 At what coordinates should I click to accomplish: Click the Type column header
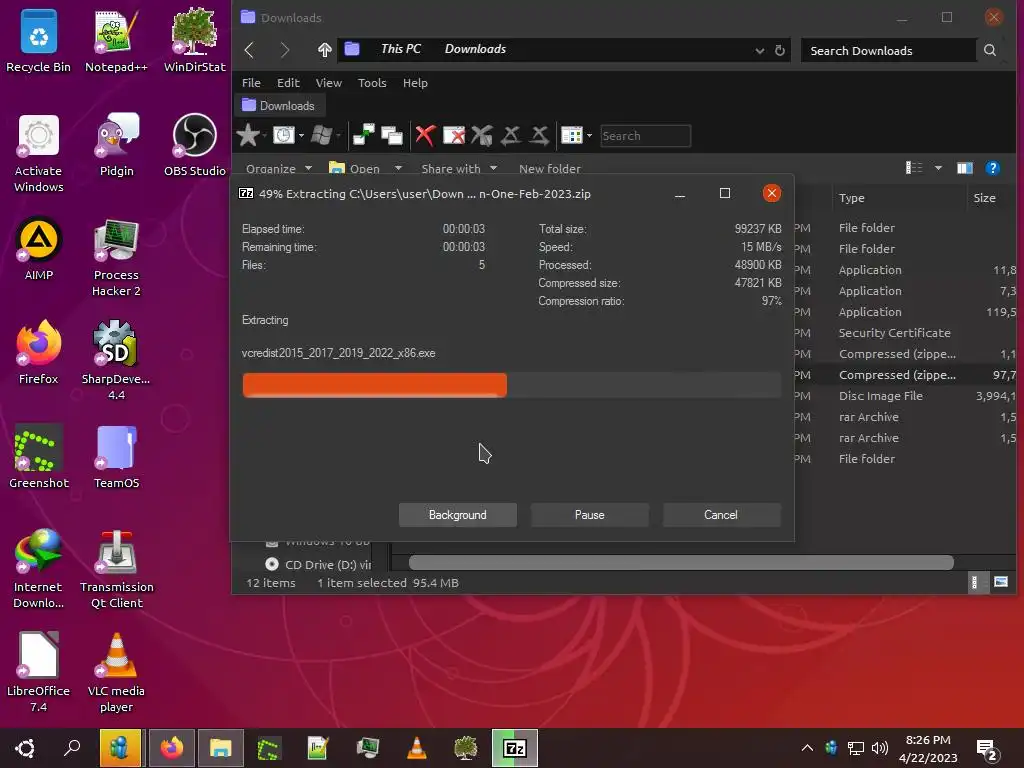pyautogui.click(x=899, y=198)
